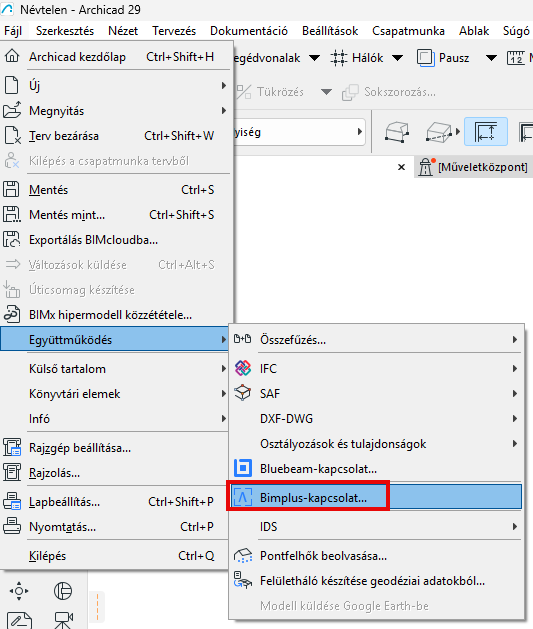Click the Bluebeam-kapcsolat blue square icon

pyautogui.click(x=243, y=468)
